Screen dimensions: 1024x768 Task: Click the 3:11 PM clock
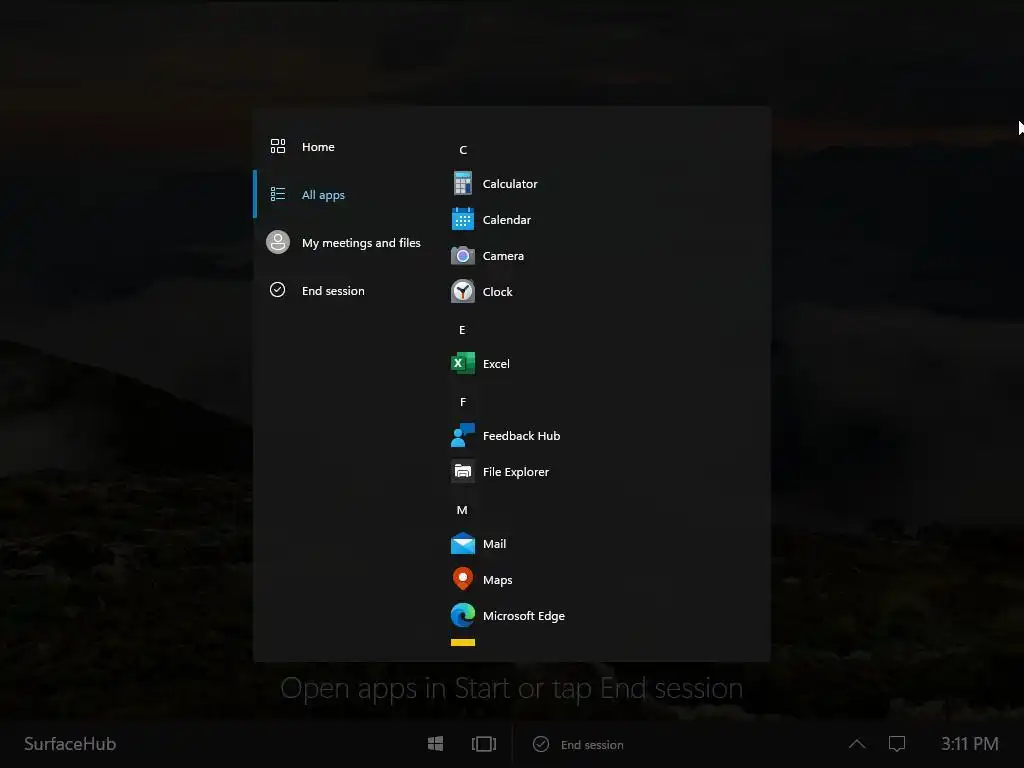pos(970,744)
